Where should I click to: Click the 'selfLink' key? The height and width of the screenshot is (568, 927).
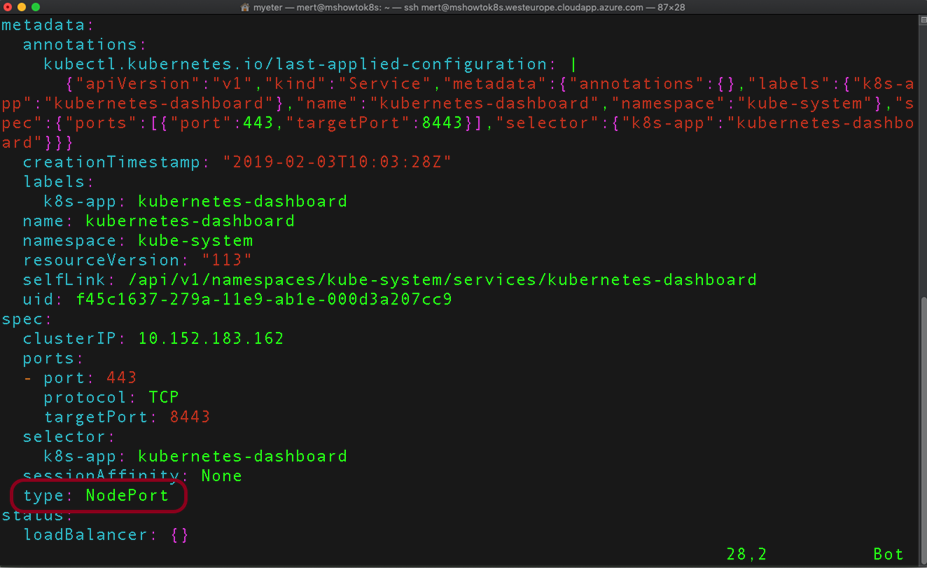coord(63,280)
